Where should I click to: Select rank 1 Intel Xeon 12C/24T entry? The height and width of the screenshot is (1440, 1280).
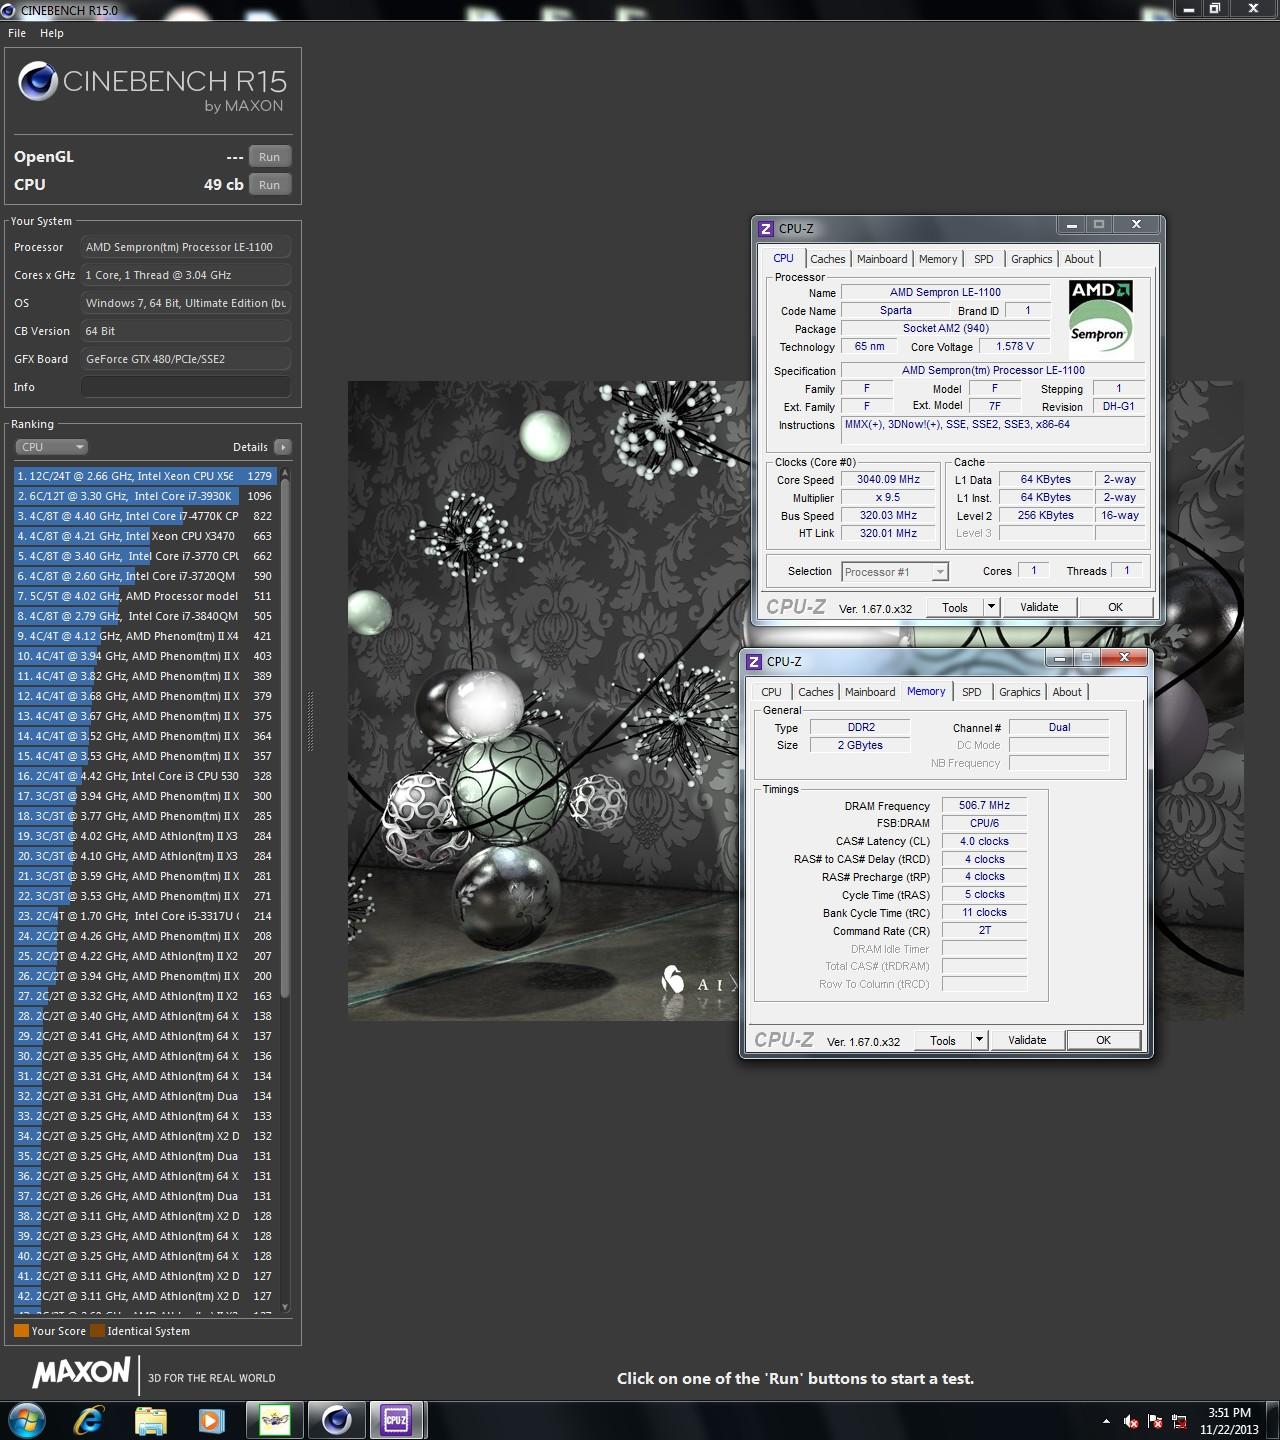tap(145, 476)
